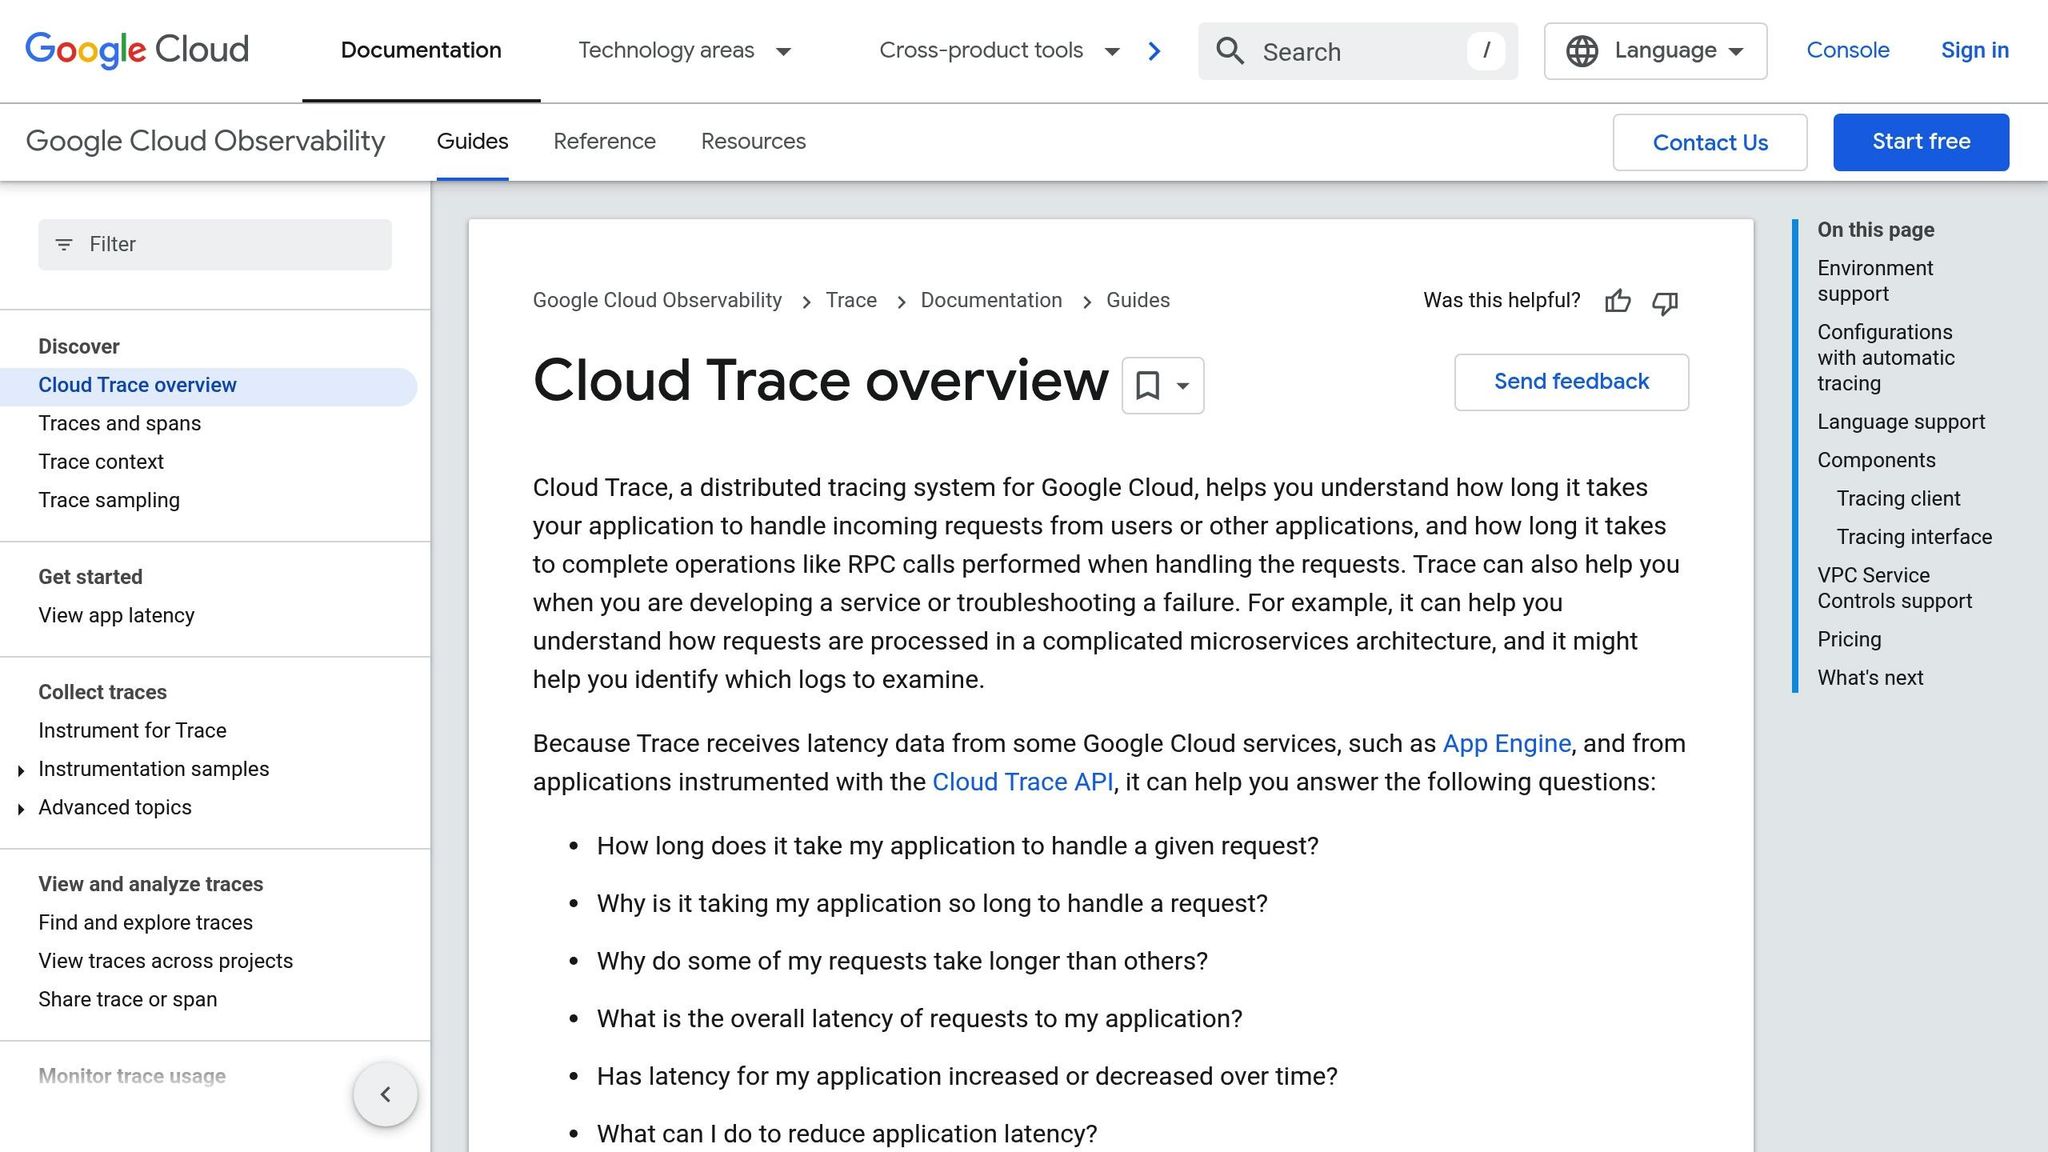Open View app latency in sidebar
This screenshot has height=1152, width=2048.
coord(116,616)
